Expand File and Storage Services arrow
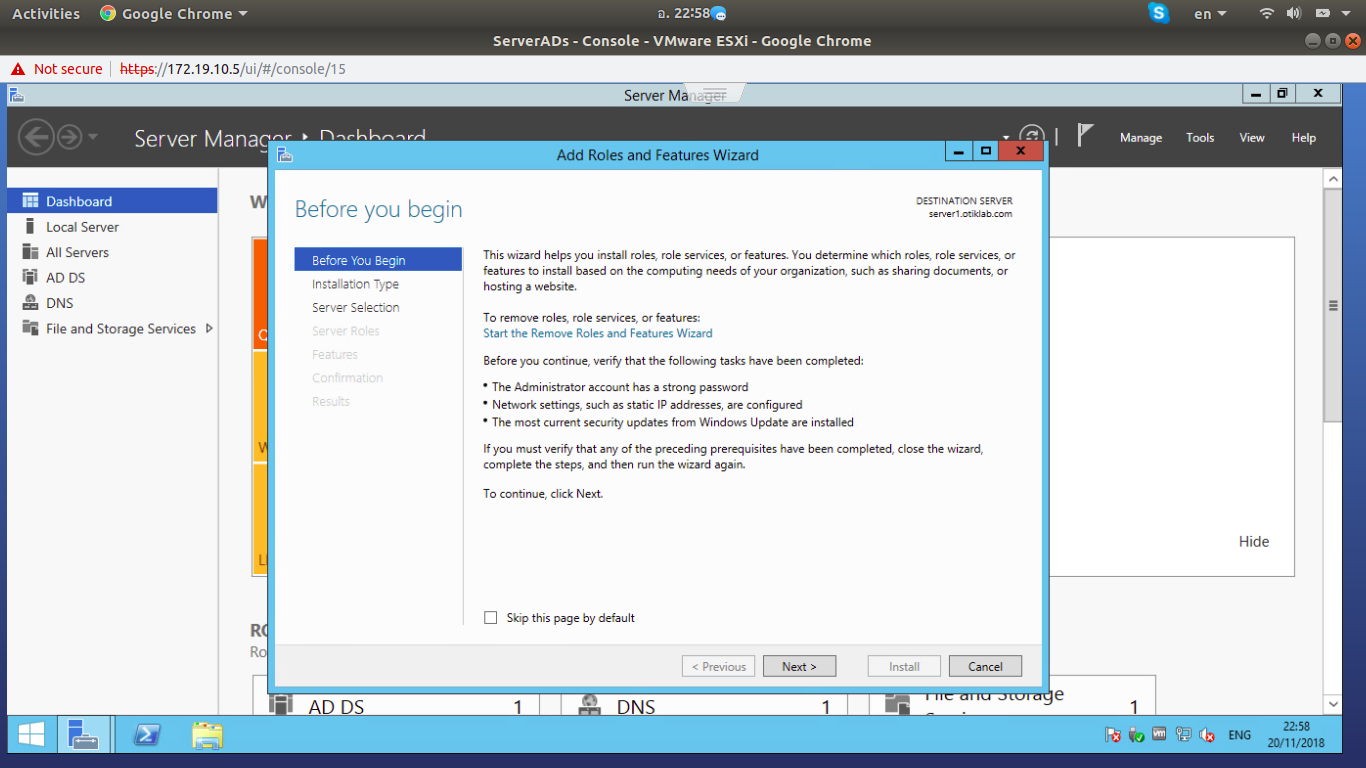Image resolution: width=1366 pixels, height=768 pixels. (x=209, y=328)
